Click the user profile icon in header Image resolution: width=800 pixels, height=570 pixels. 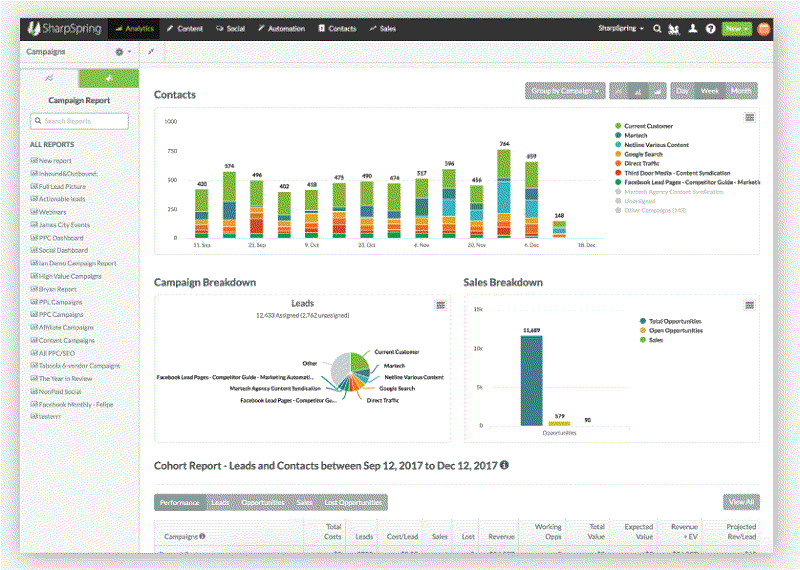click(x=693, y=29)
